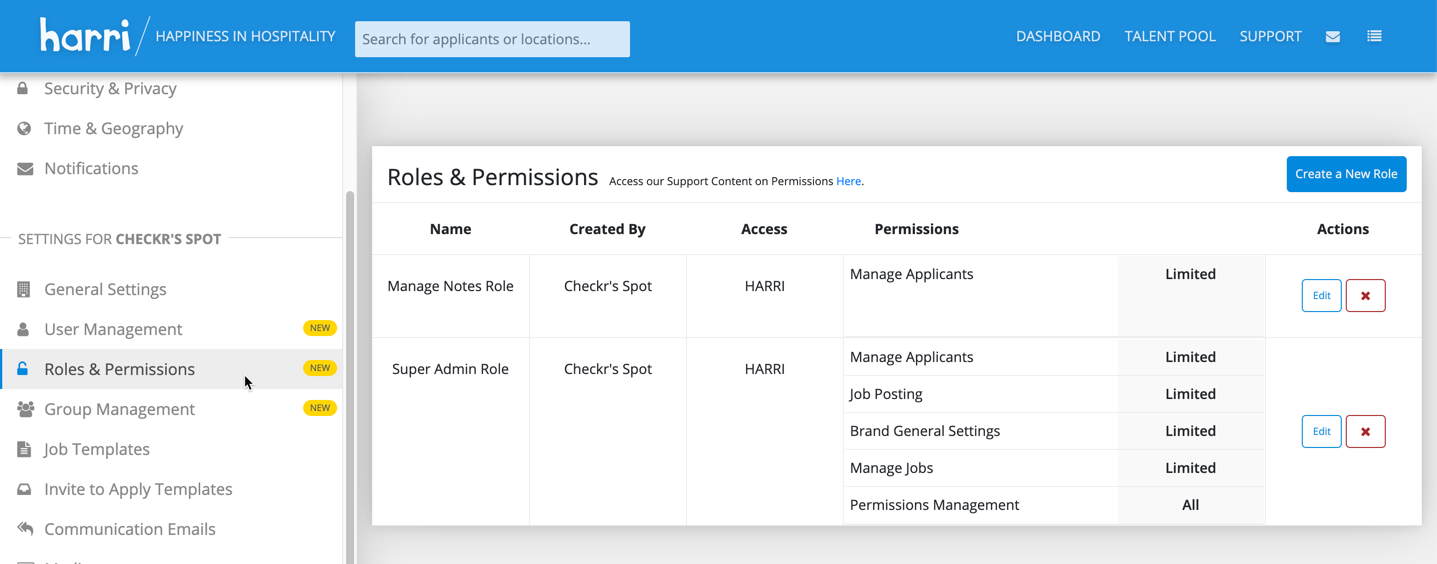This screenshot has width=1437, height=564.
Task: Open the mail envelope icon in header
Action: click(1333, 37)
